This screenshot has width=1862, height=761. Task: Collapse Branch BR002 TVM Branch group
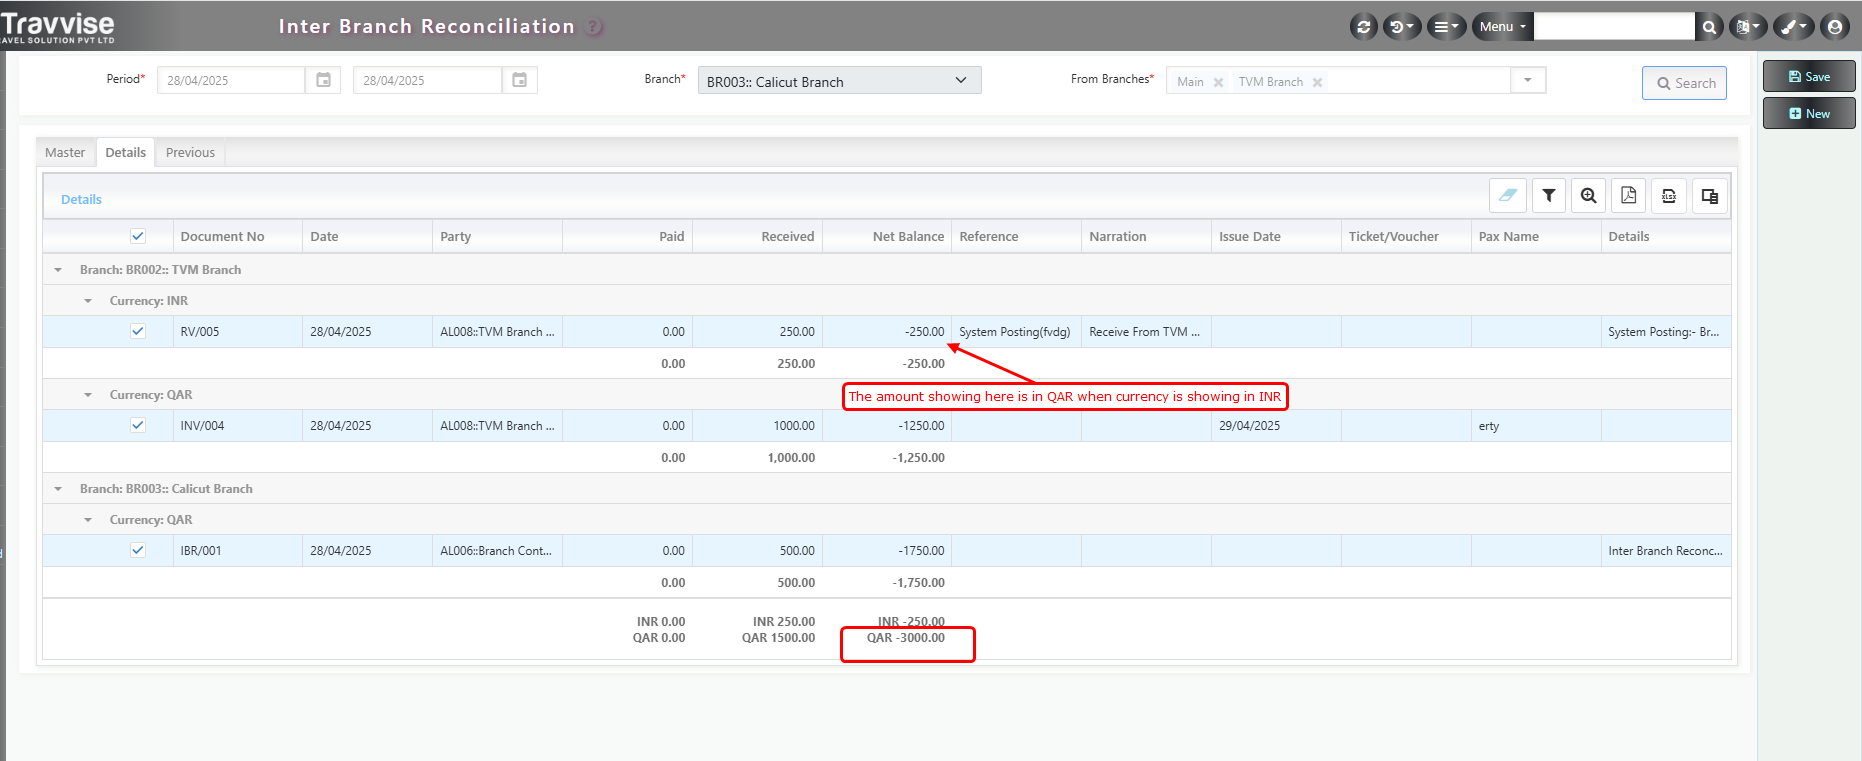click(x=58, y=270)
